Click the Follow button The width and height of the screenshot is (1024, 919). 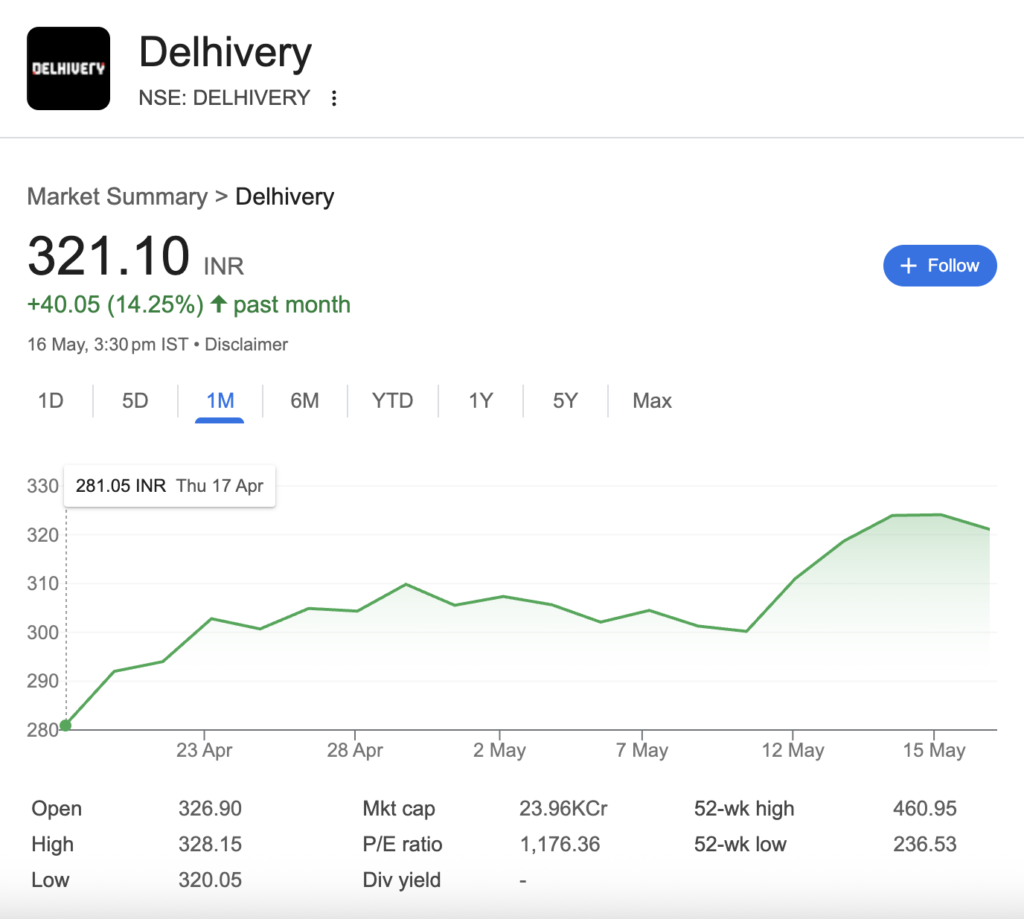pos(940,266)
